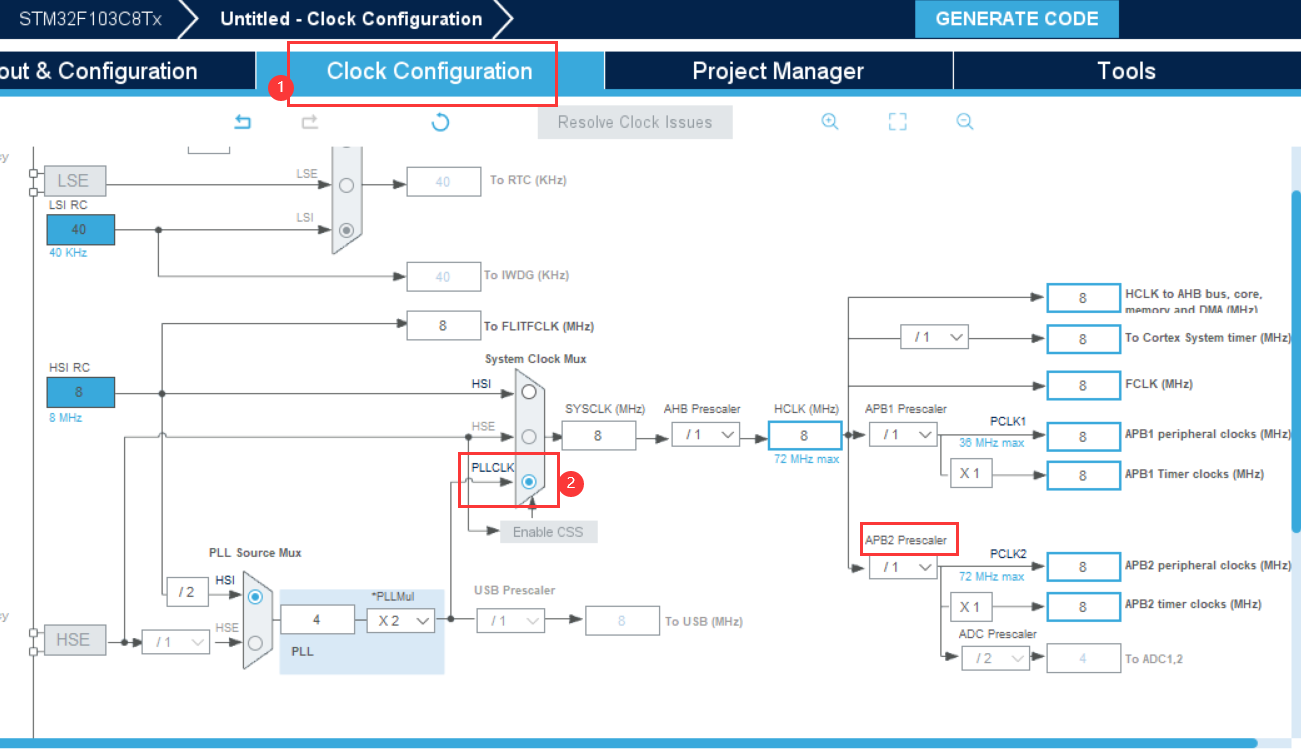Open the USB Prescaler dropdown
The height and width of the screenshot is (754, 1301).
point(510,620)
